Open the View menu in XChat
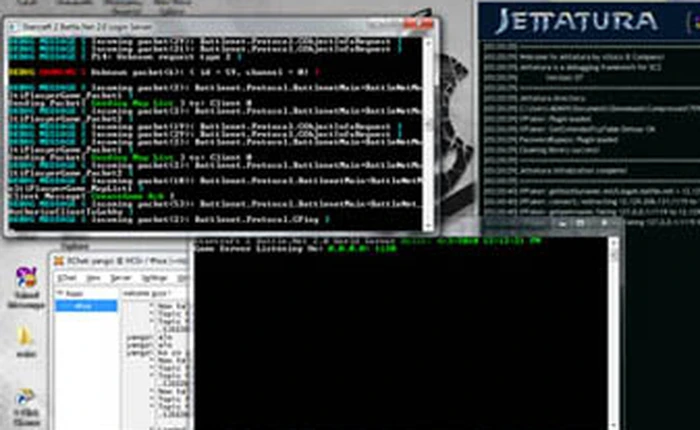Viewport: 700px width, 430px height. pos(95,277)
